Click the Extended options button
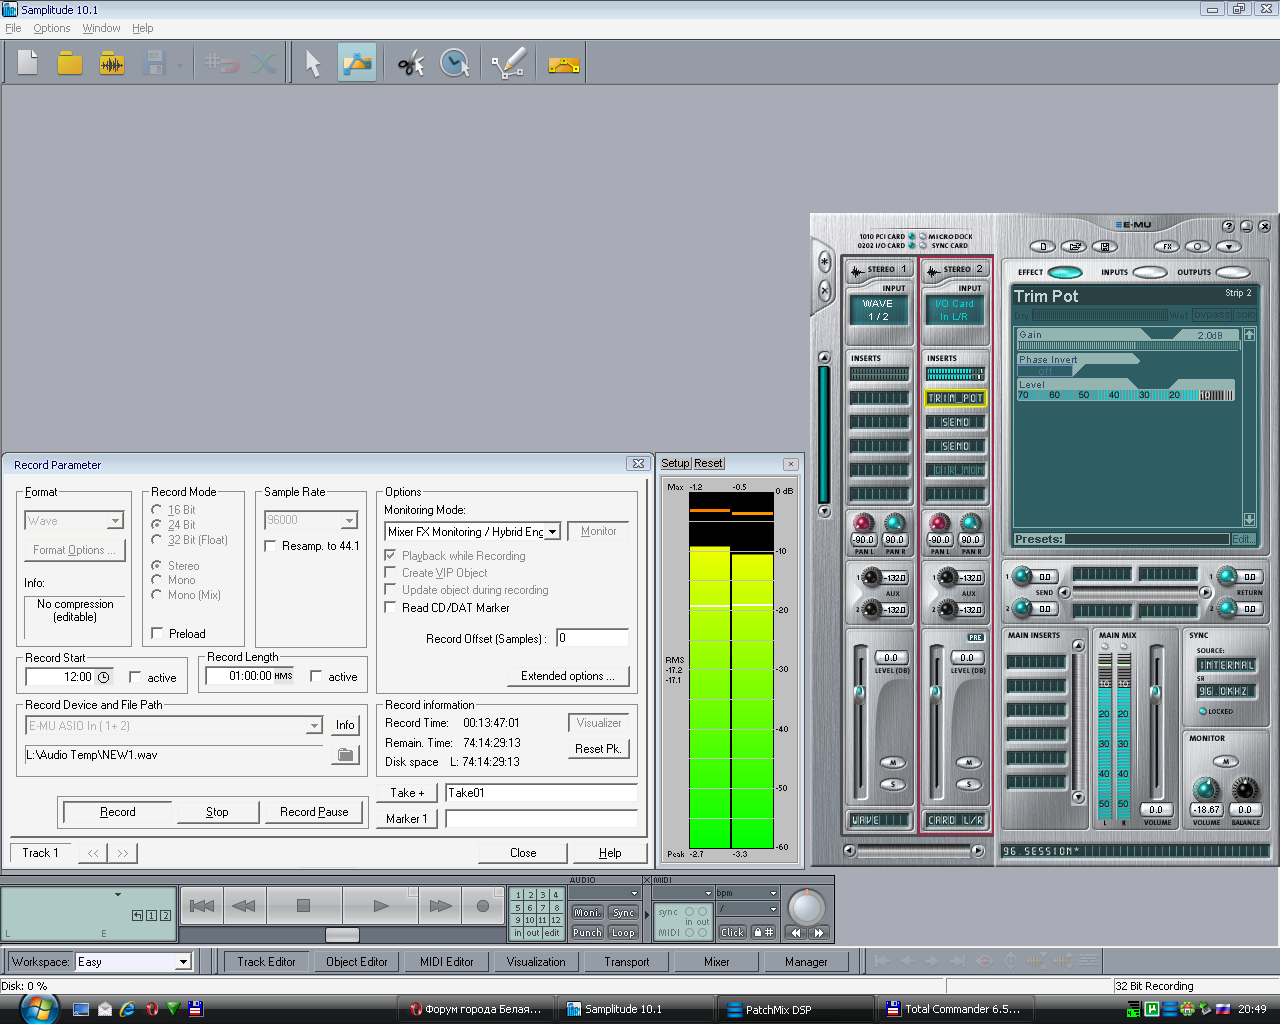 pos(567,676)
